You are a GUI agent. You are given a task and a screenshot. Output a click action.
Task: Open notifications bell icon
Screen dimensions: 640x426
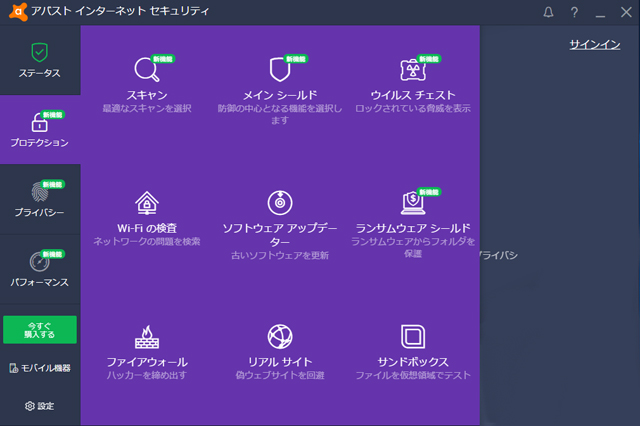tap(549, 12)
